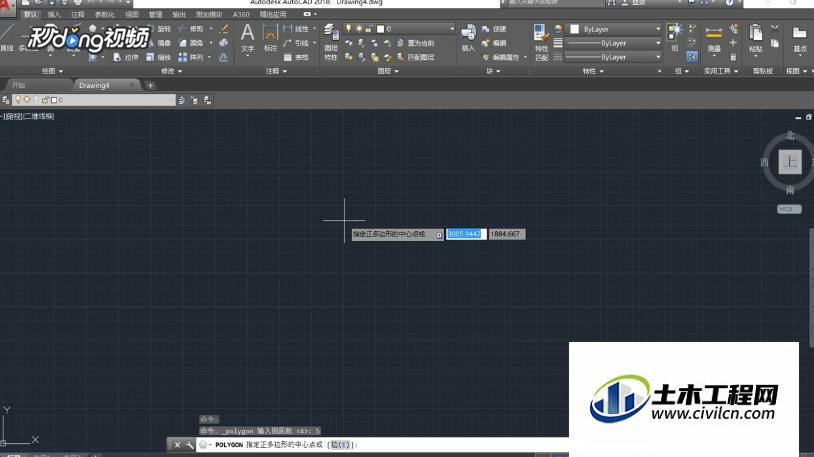Screen dimensions: 814x457
Task: Click the POLYGON command line input
Action: [x=382, y=445]
